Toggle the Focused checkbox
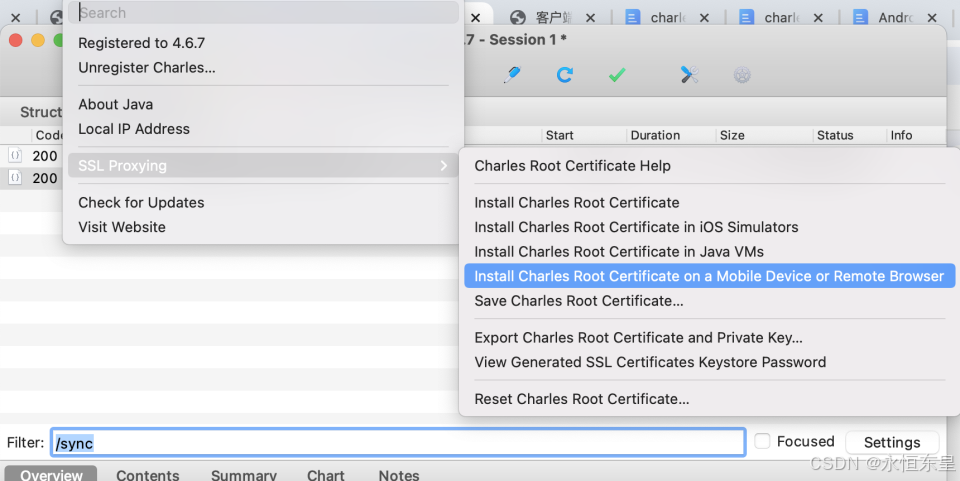Viewport: 960px width, 481px height. click(x=762, y=441)
